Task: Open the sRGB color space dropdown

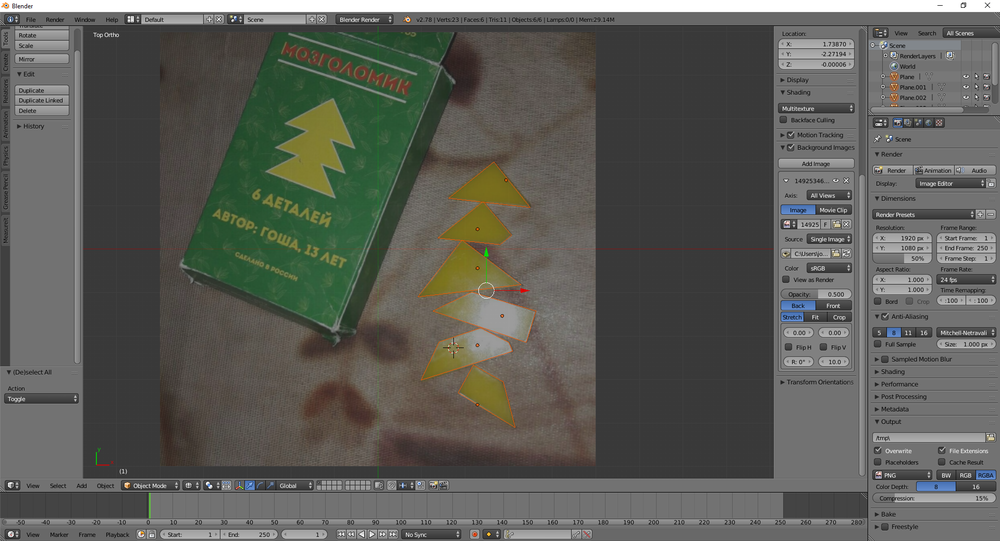Action: (x=829, y=268)
